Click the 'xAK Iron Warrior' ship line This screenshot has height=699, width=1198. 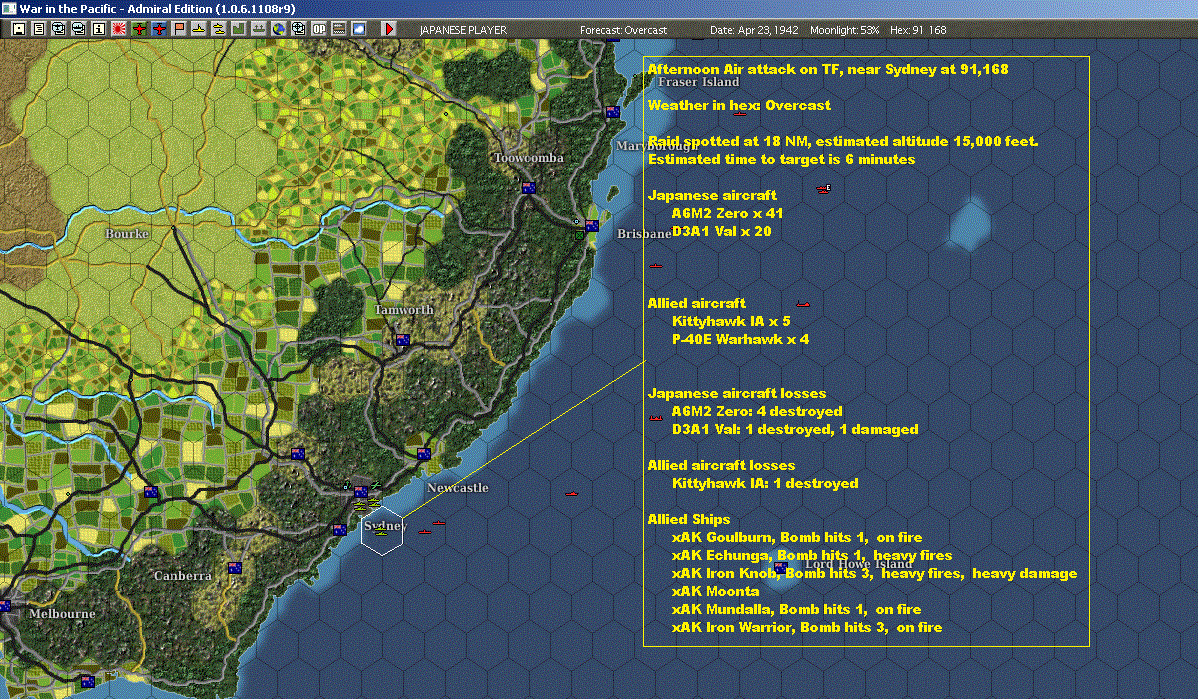coord(807,627)
